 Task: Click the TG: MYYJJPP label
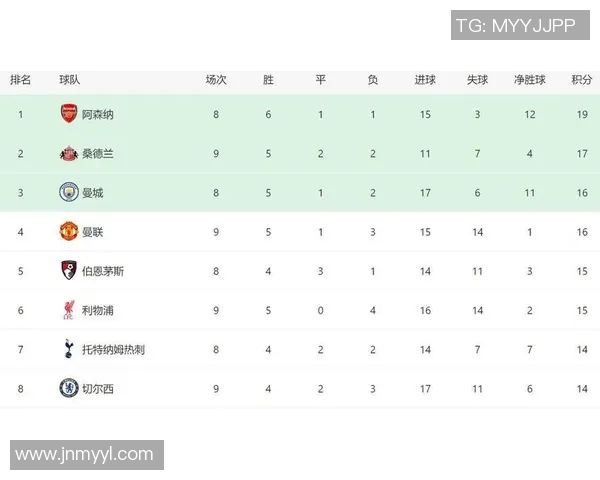(x=516, y=25)
